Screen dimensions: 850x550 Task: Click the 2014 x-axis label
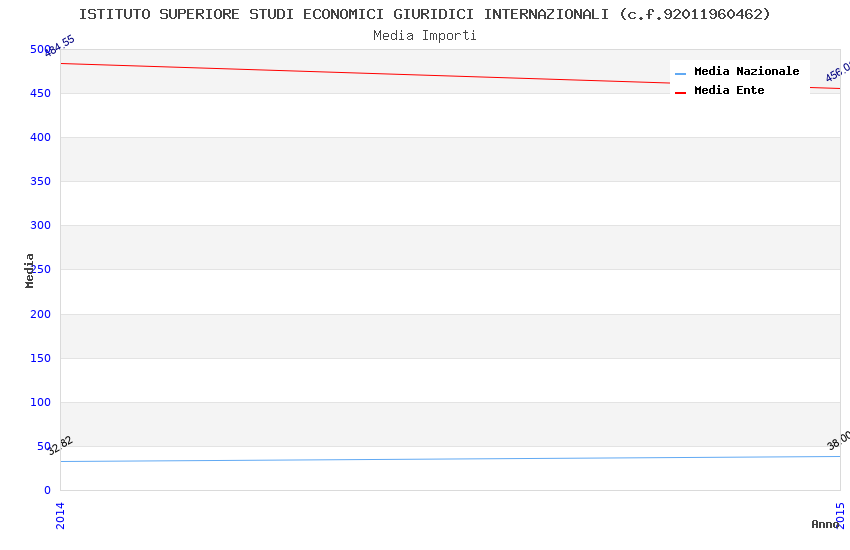(x=60, y=515)
